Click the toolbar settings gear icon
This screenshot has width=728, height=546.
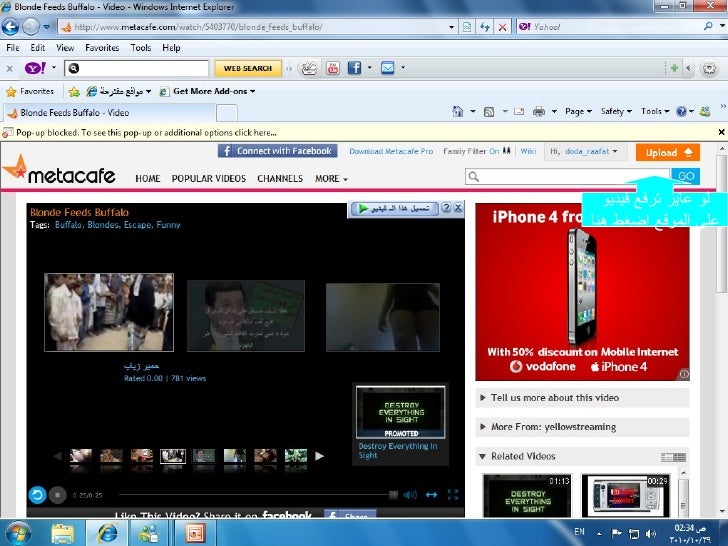click(x=709, y=69)
